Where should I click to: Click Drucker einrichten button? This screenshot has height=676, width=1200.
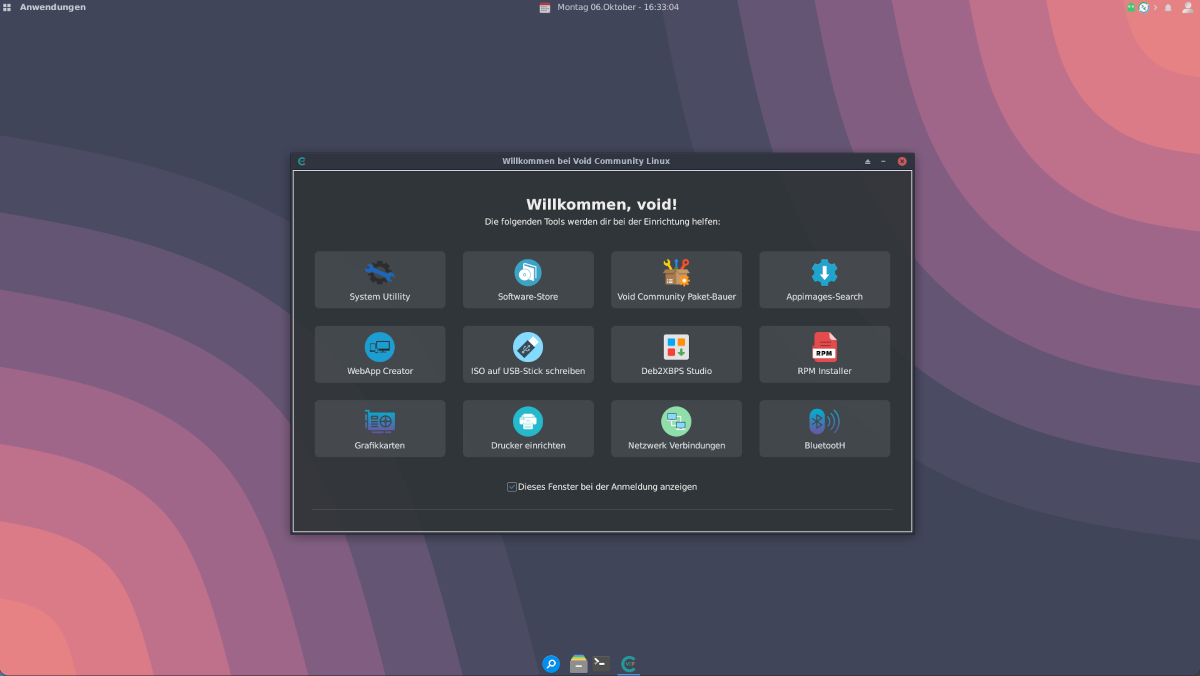tap(528, 429)
